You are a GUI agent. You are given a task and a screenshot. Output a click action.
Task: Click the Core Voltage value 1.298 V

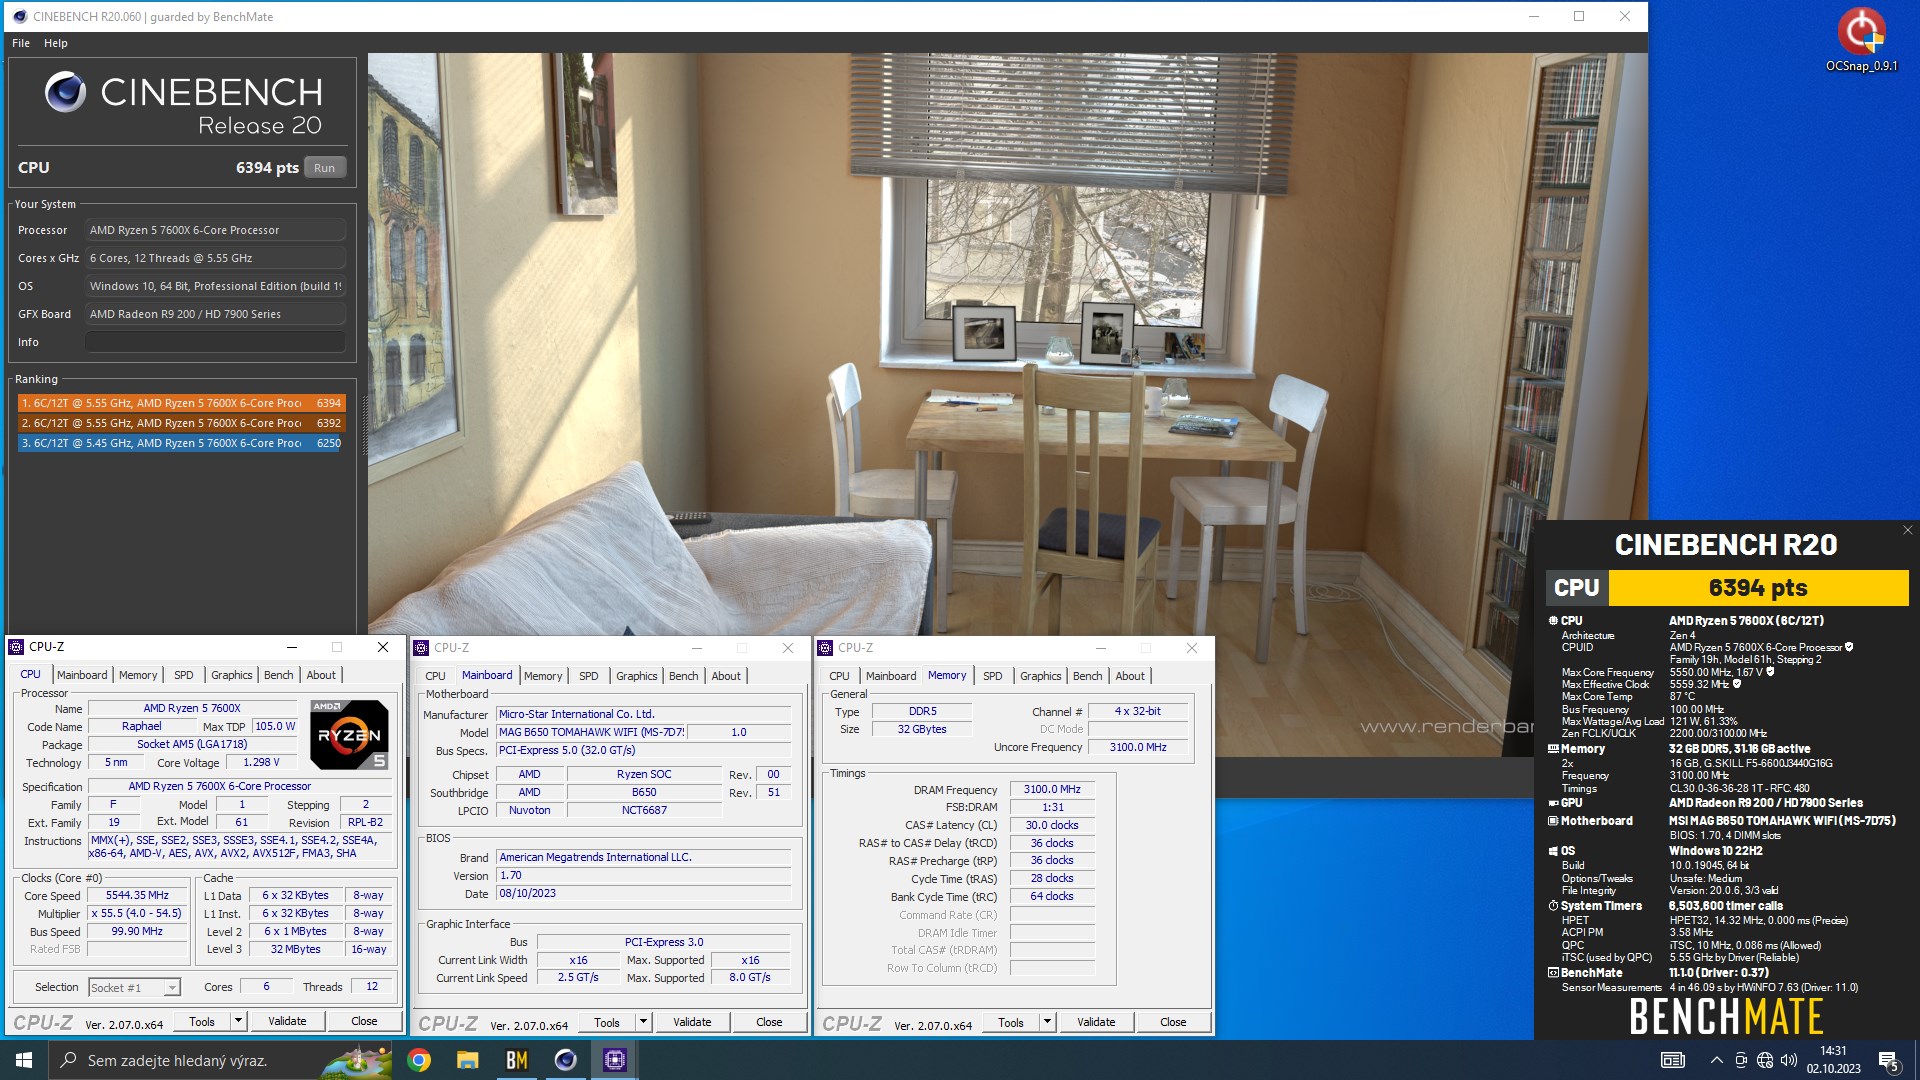click(262, 762)
